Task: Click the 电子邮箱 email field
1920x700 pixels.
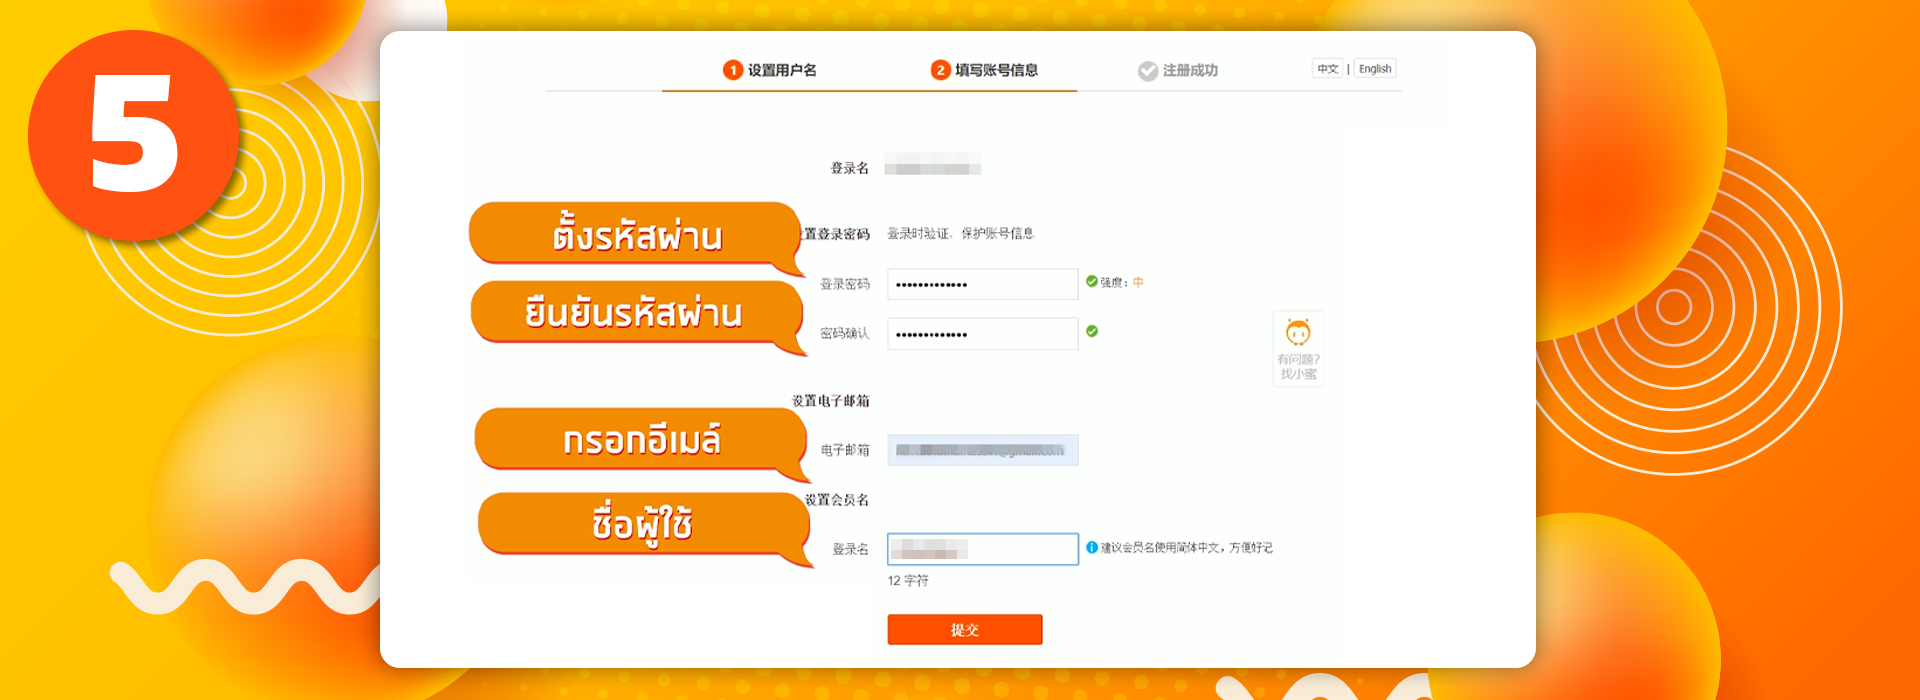Action: coord(983,450)
